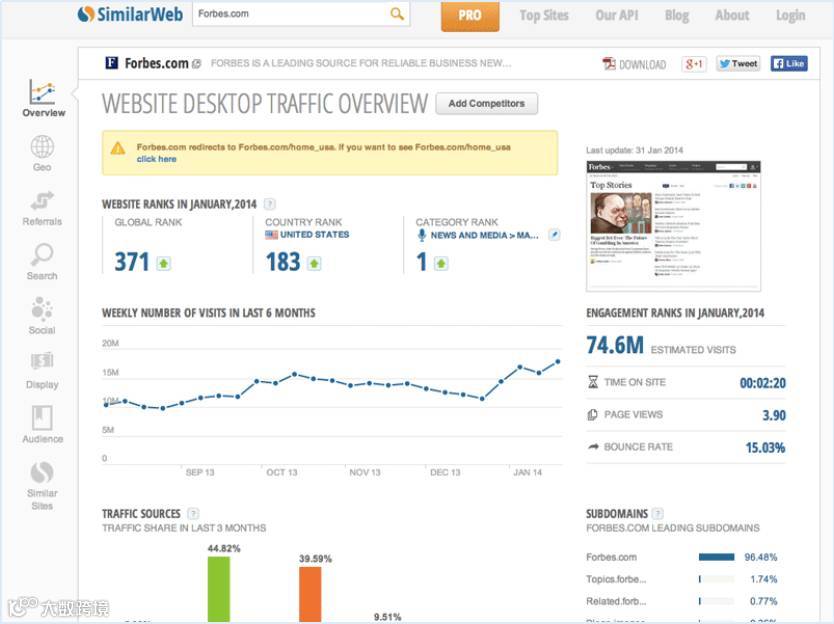Screen dimensions: 834x624
Task: Click the 00:02:20 time on site value
Action: pos(762,383)
